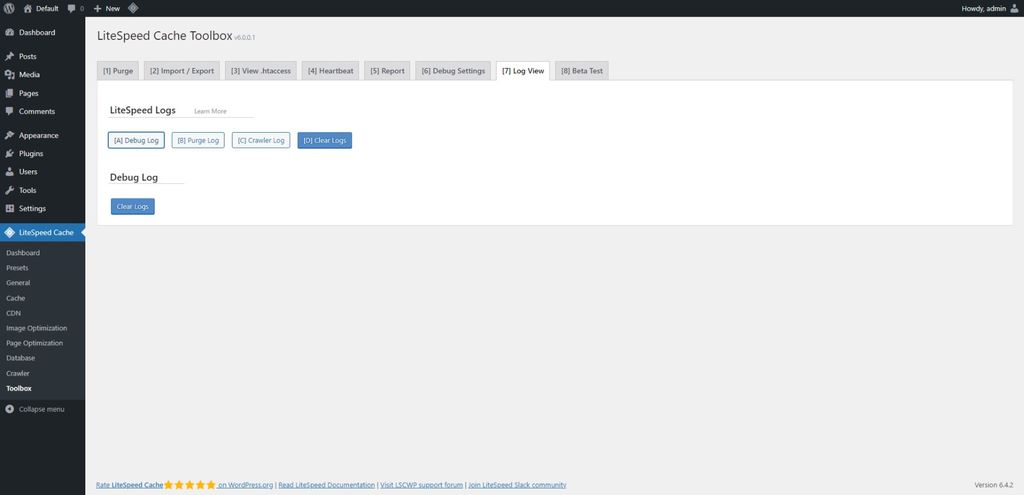Click the admin user avatar icon

coord(1014,8)
